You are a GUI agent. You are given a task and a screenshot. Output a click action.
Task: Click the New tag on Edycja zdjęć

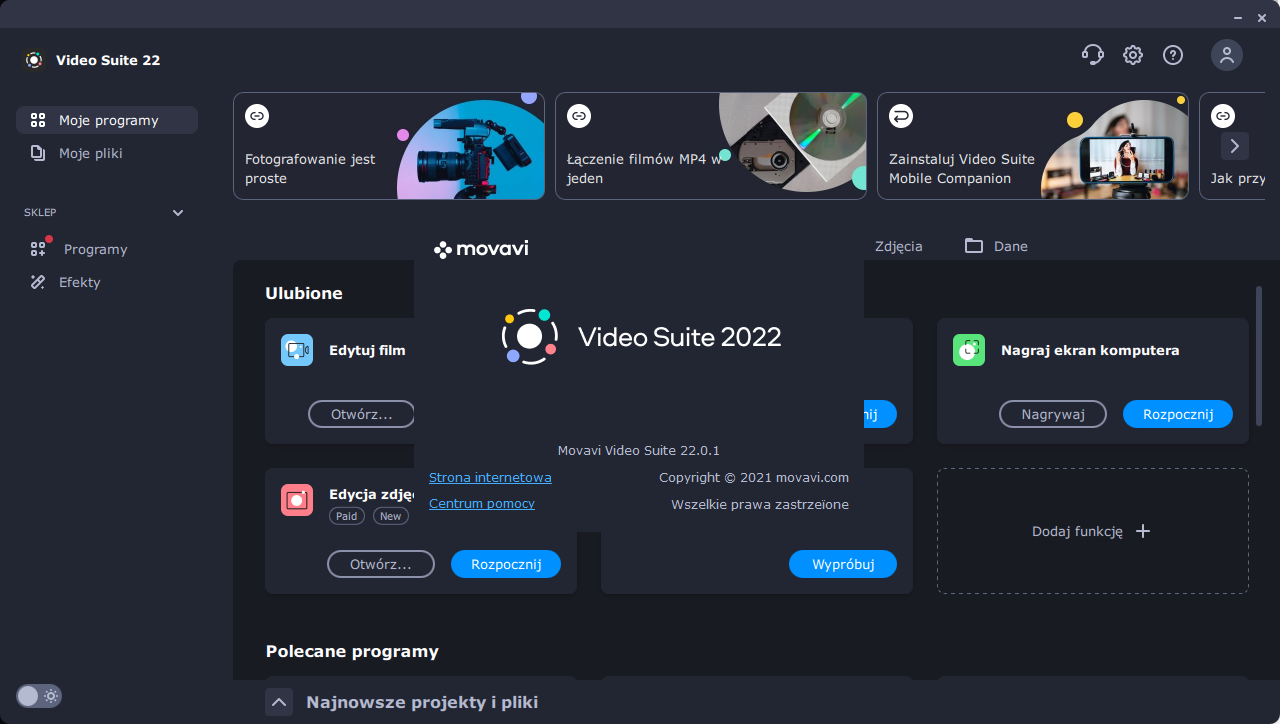coord(391,516)
